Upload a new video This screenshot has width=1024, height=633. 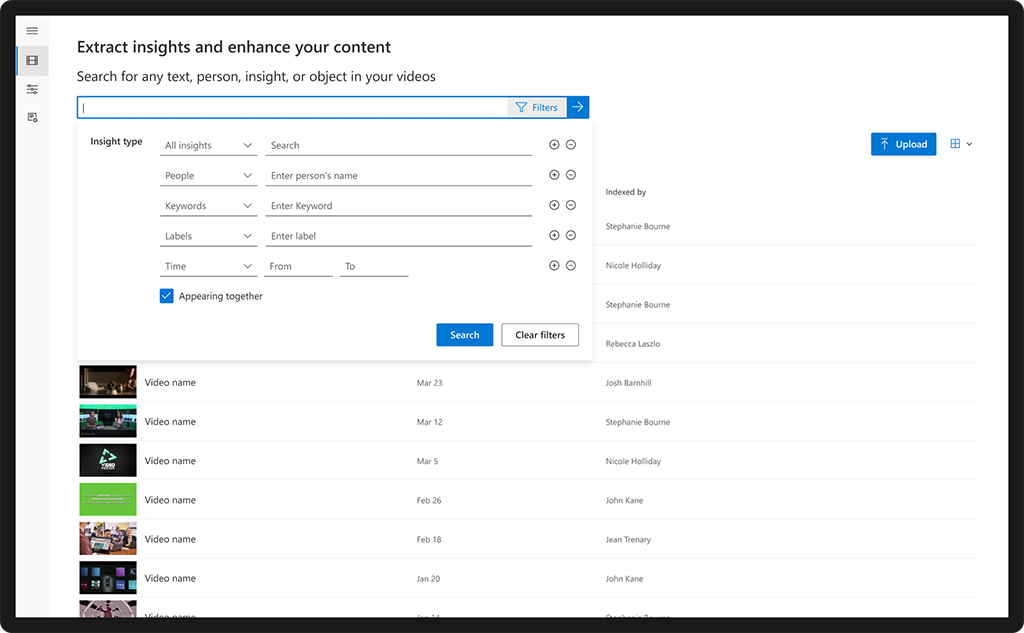(x=903, y=144)
